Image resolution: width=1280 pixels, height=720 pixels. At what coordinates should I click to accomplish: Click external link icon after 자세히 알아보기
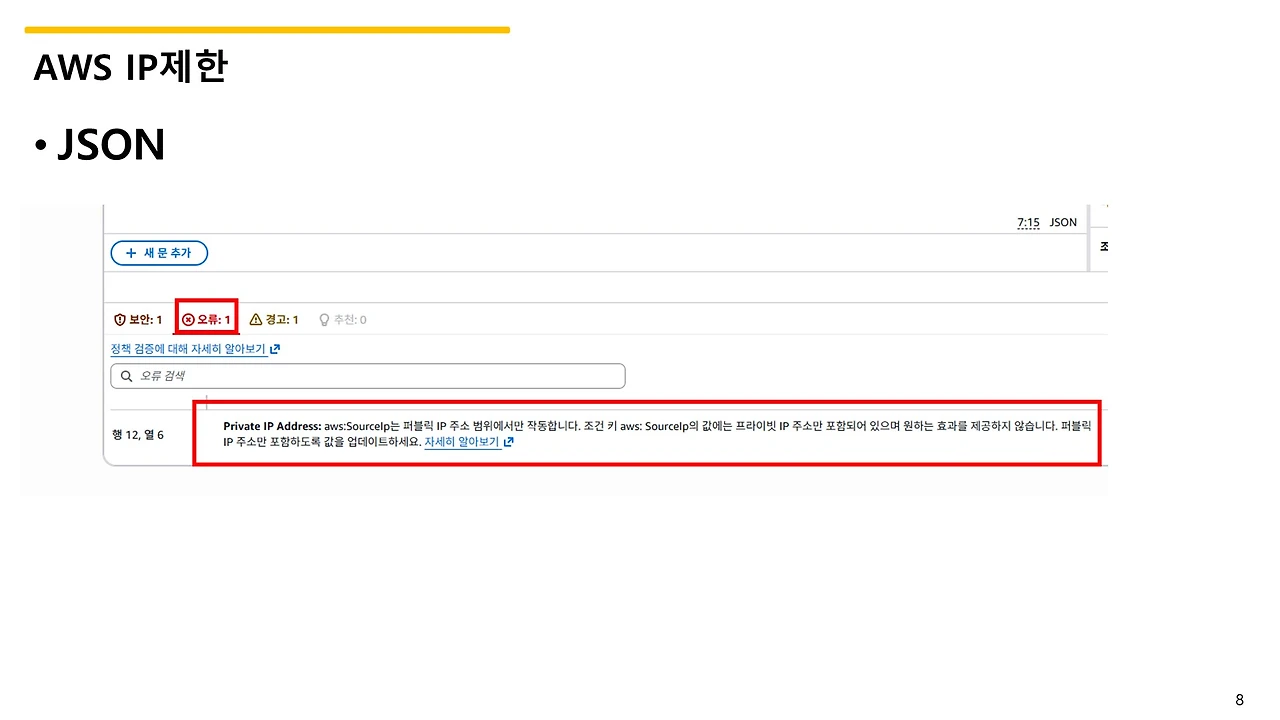[x=509, y=441]
